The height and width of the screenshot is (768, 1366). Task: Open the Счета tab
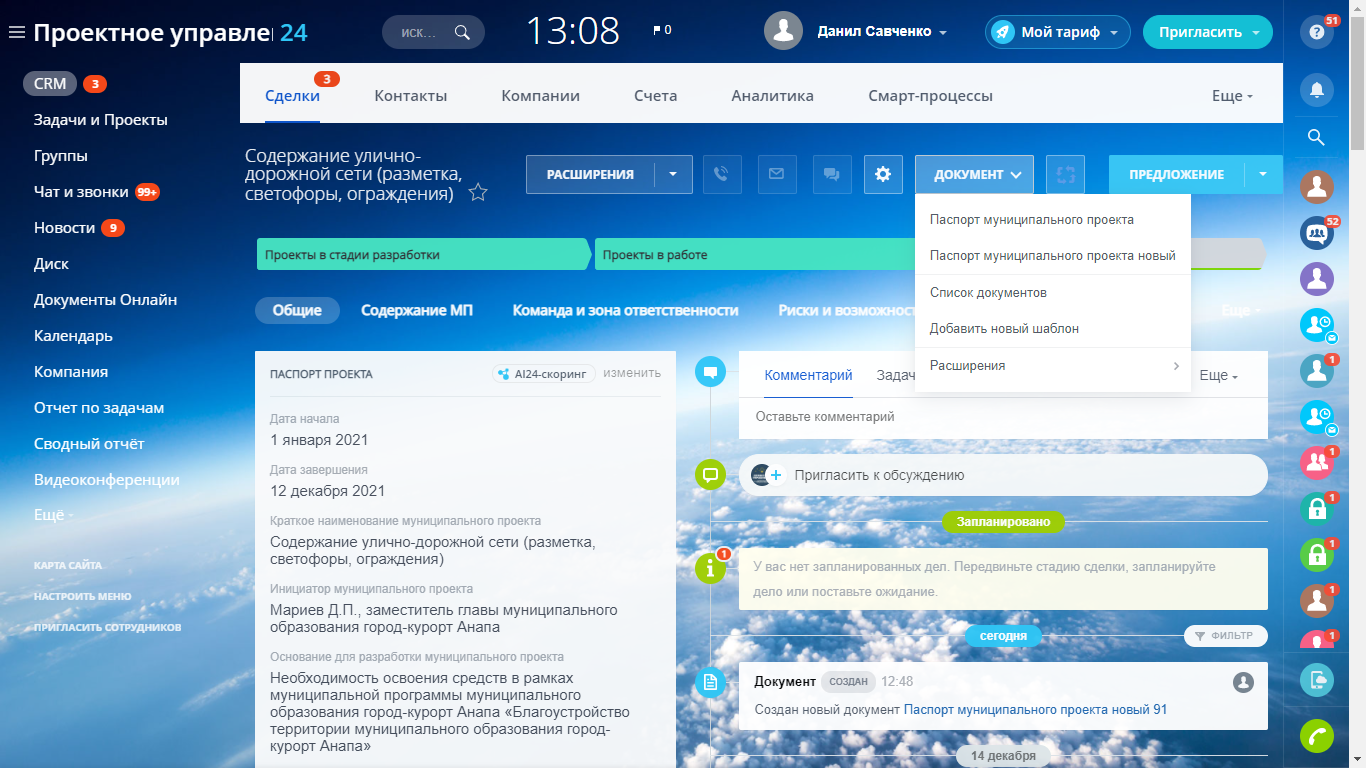click(656, 96)
